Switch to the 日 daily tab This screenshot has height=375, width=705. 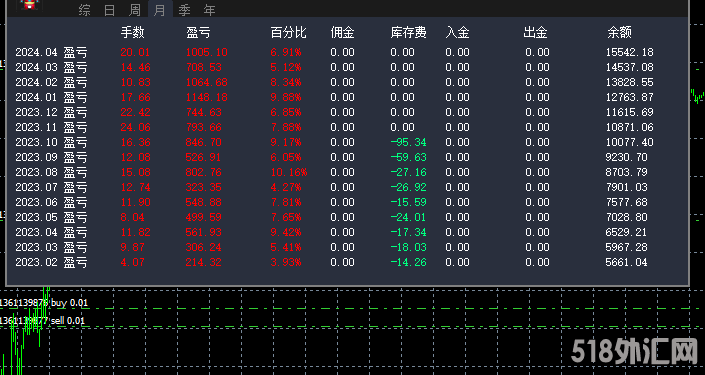coord(109,10)
